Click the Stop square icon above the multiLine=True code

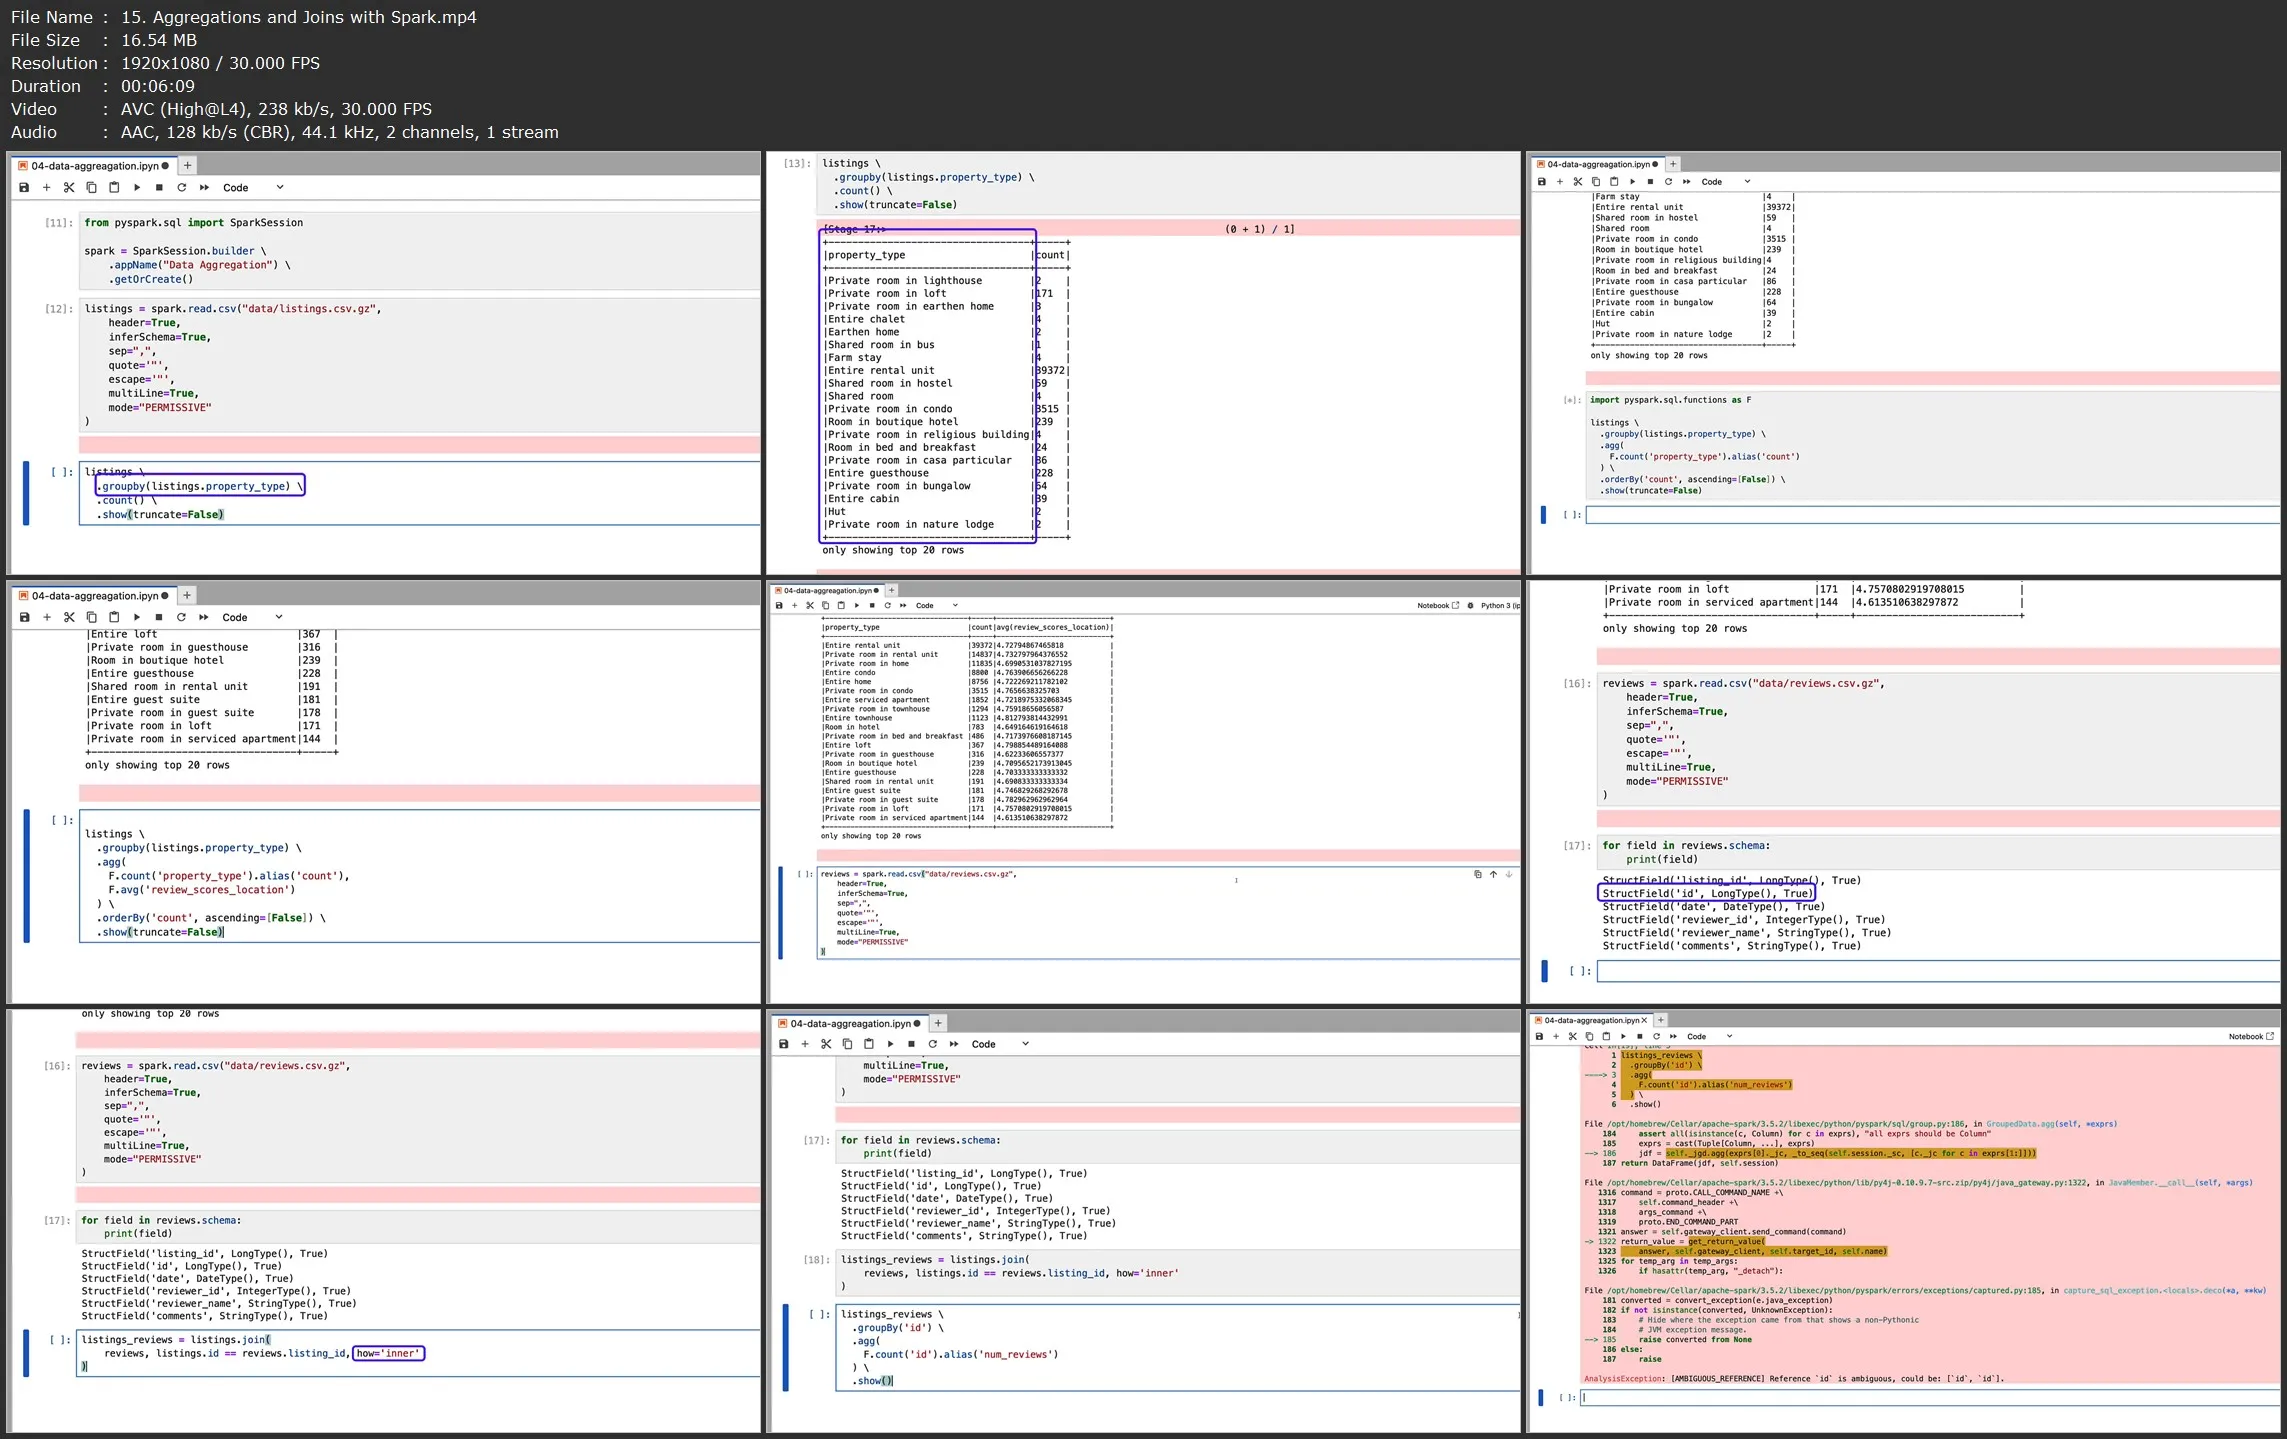click(x=911, y=1044)
